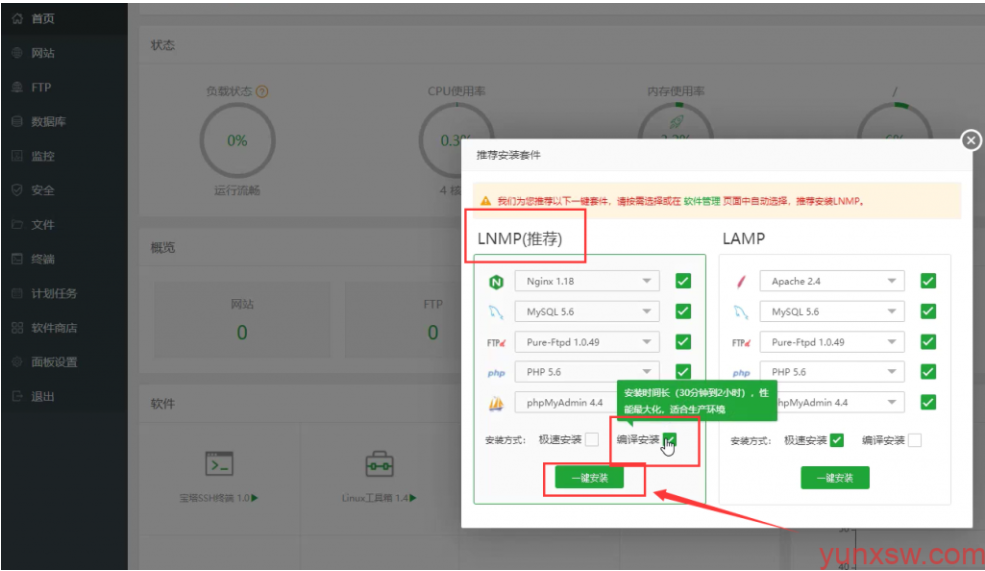
Task: Click the 软件商店 grid icon in sidebar
Action: (17, 327)
